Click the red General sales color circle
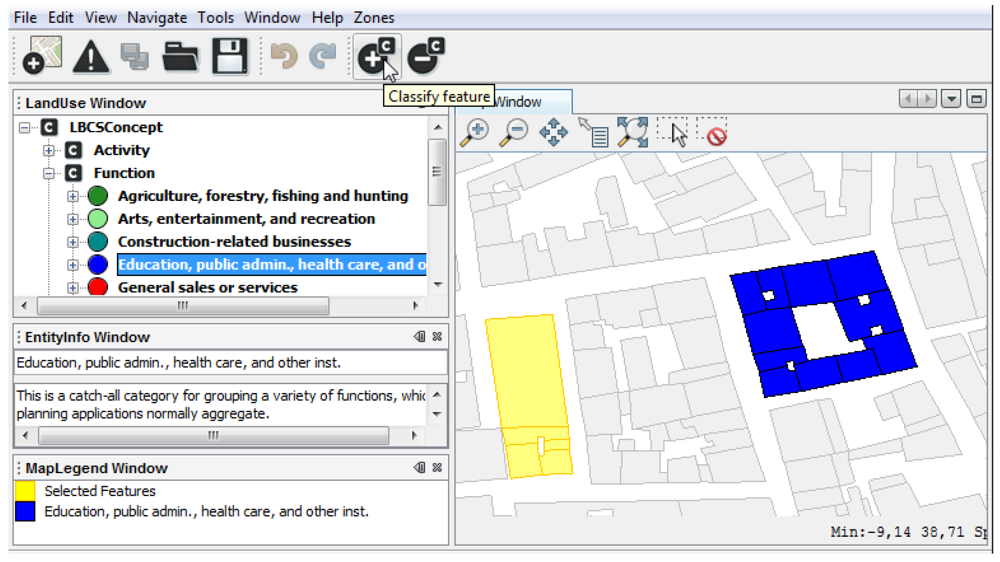This screenshot has width=1000, height=562. pos(98,287)
